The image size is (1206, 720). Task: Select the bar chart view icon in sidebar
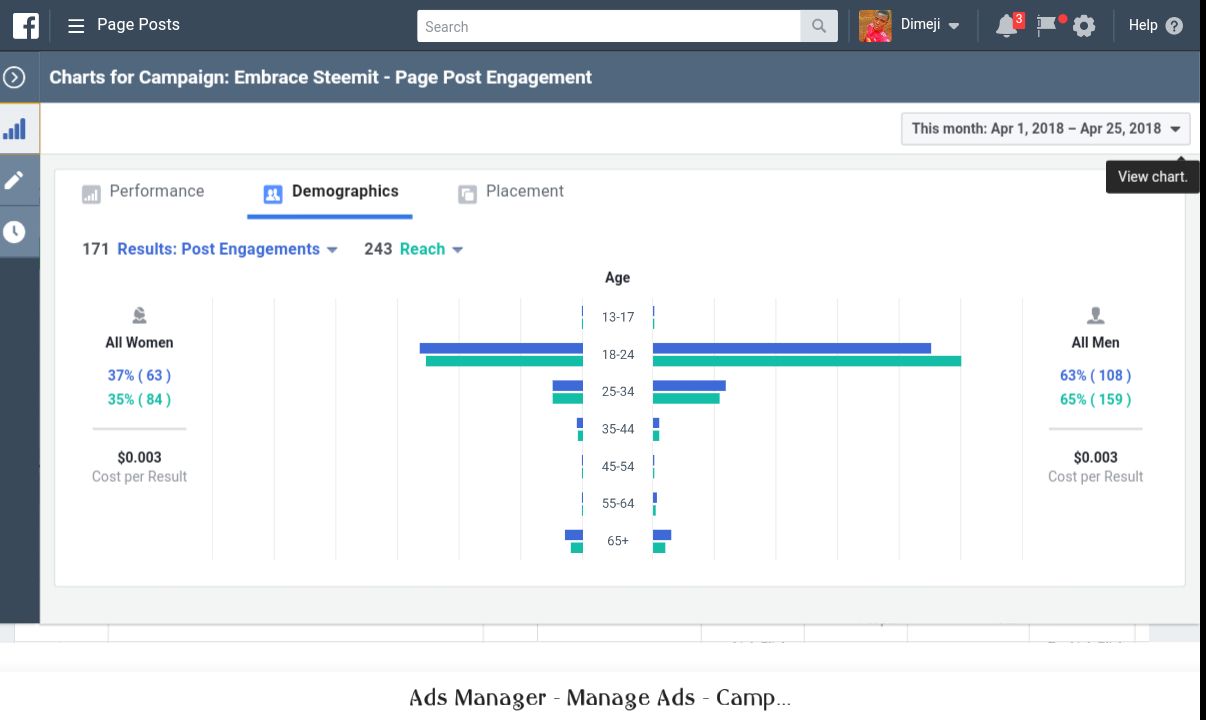point(15,129)
